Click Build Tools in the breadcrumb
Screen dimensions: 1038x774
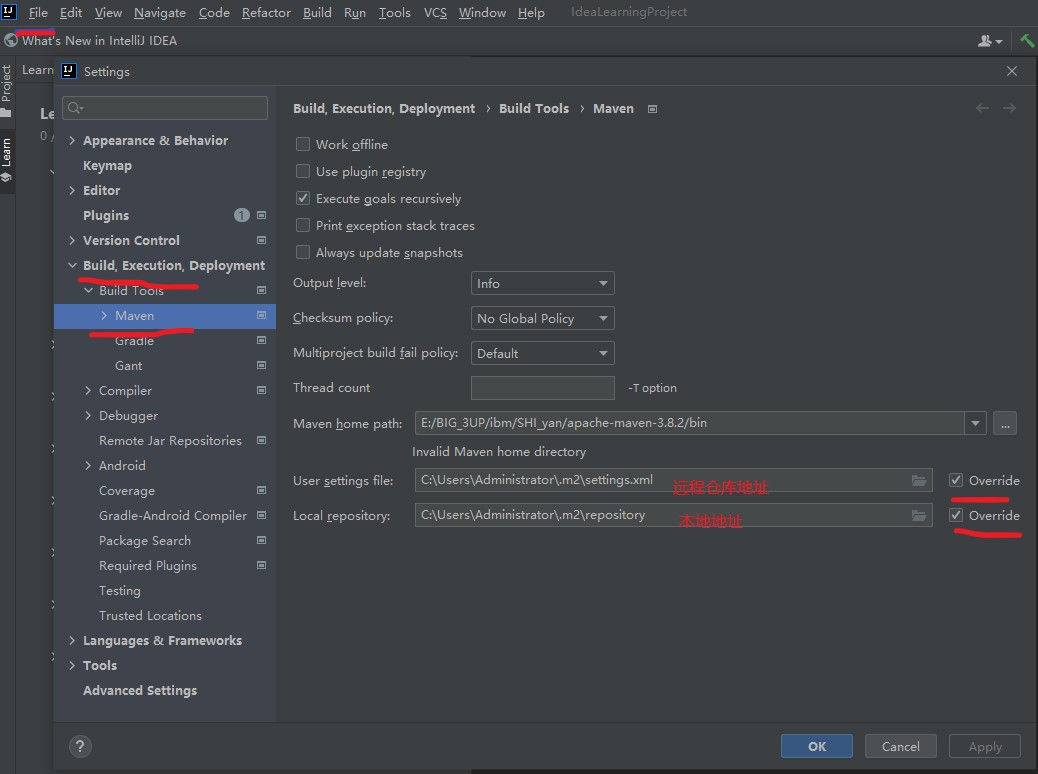534,109
